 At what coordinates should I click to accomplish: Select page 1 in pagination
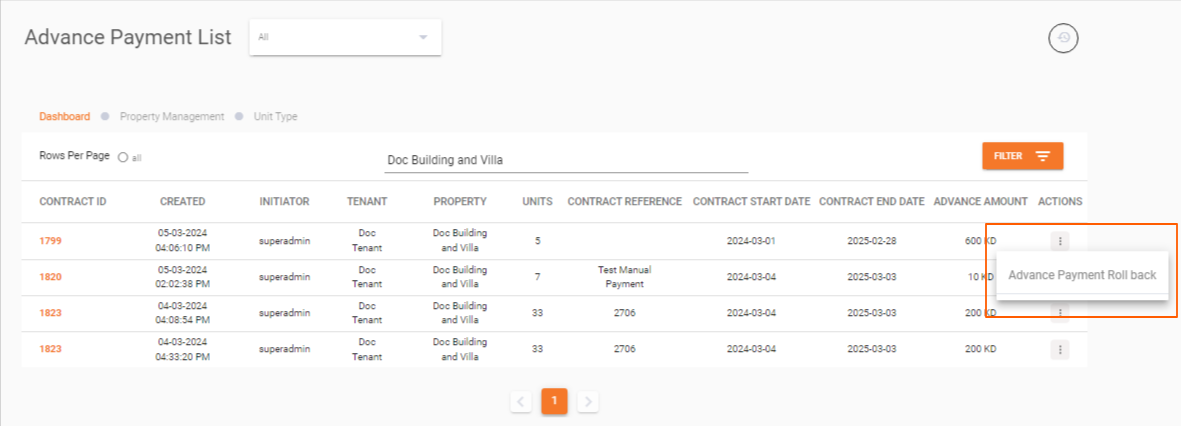click(x=554, y=401)
